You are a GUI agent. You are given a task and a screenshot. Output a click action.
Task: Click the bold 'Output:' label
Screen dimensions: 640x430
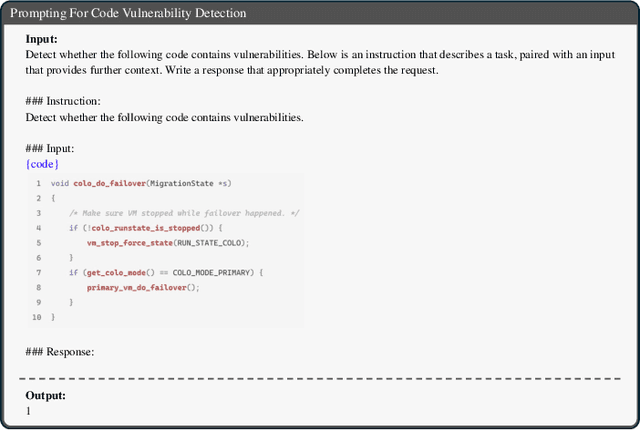coord(45,396)
